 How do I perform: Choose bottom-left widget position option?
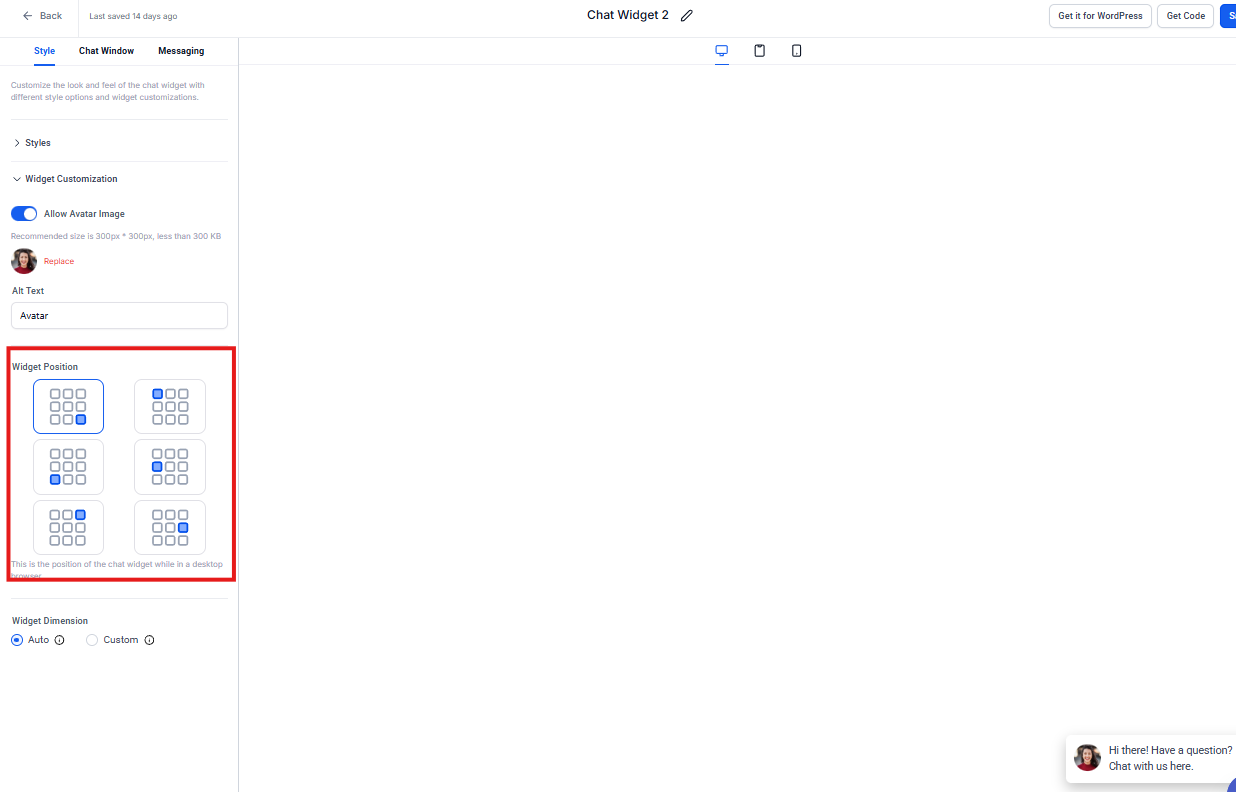(68, 467)
